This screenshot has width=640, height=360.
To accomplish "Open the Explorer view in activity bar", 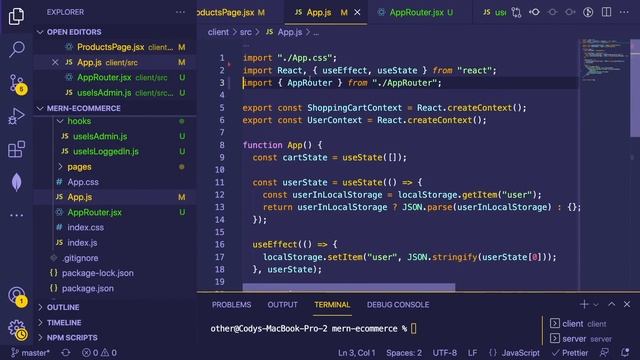I will 16,16.
